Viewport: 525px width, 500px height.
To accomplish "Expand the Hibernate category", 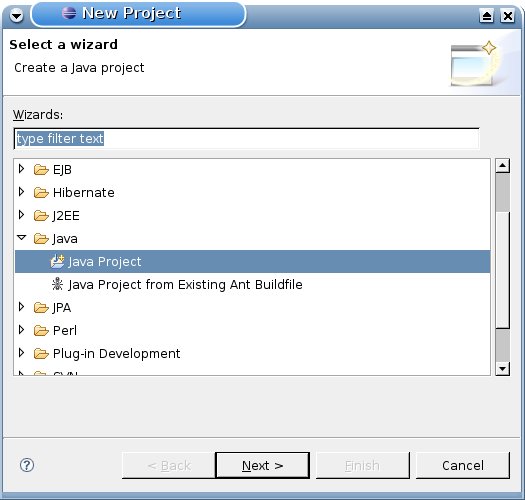I will [21, 192].
